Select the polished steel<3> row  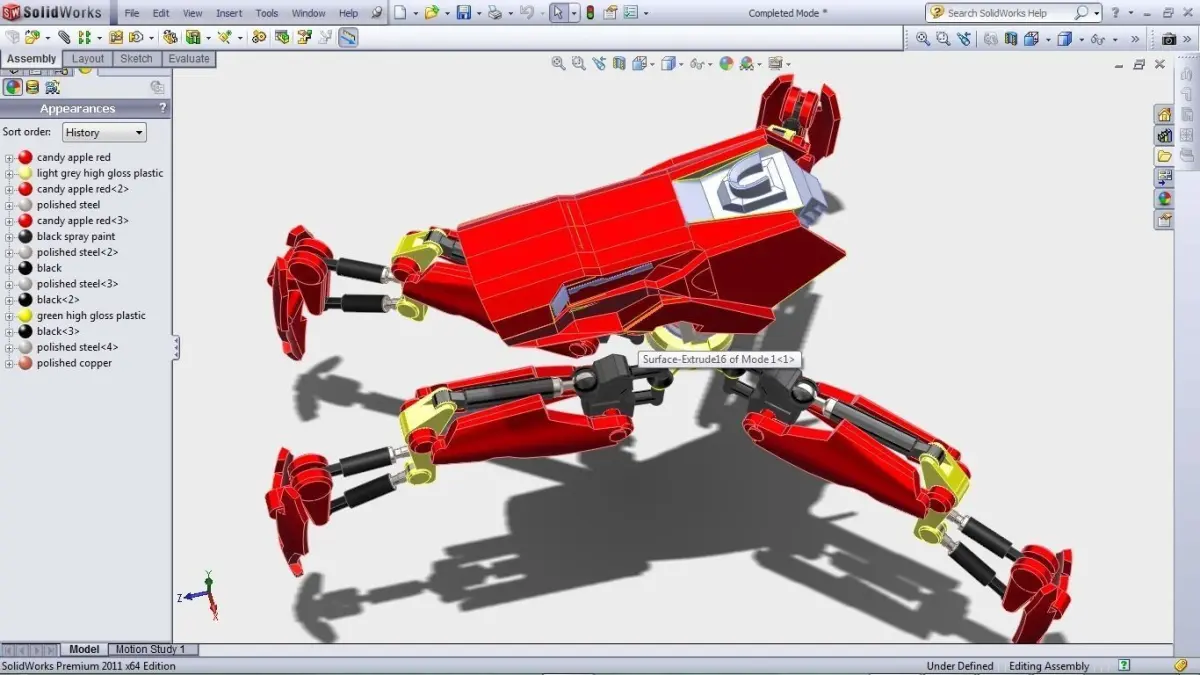click(77, 284)
